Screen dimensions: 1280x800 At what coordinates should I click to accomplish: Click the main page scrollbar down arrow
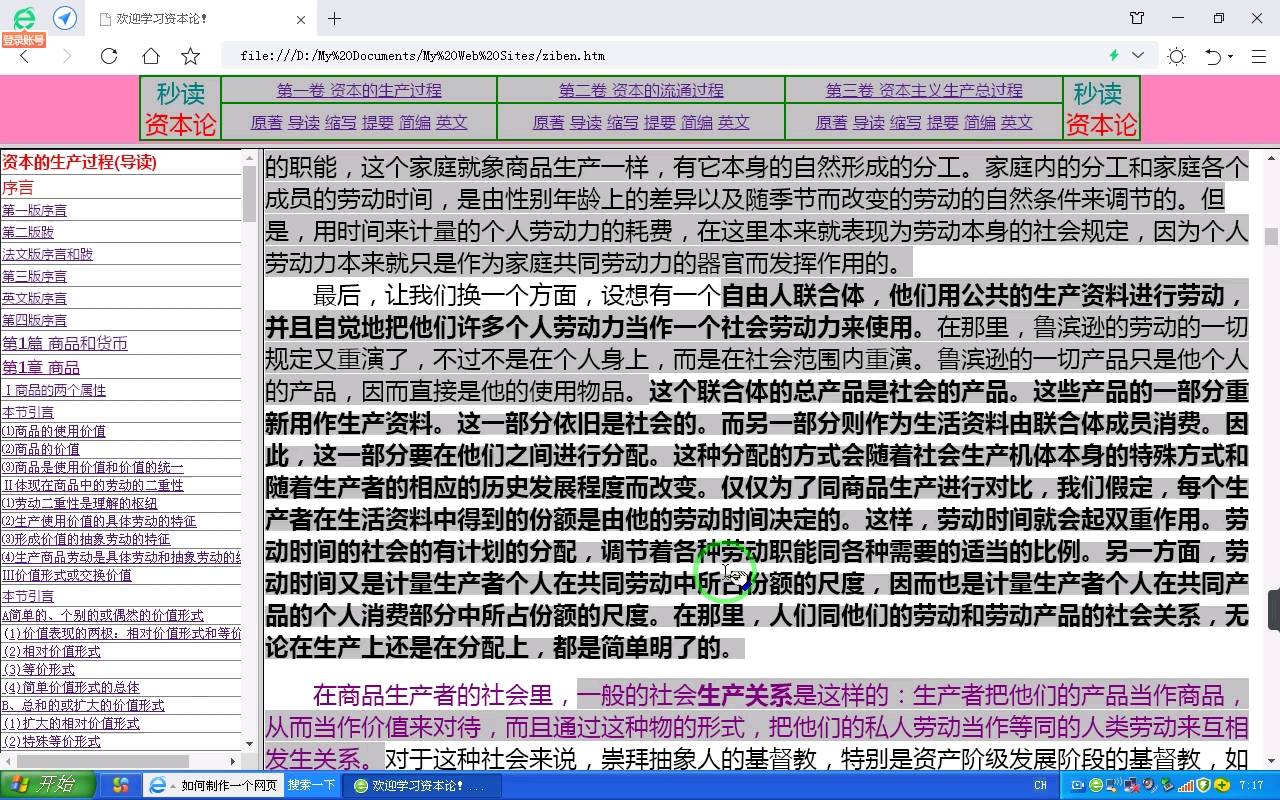click(1271, 762)
